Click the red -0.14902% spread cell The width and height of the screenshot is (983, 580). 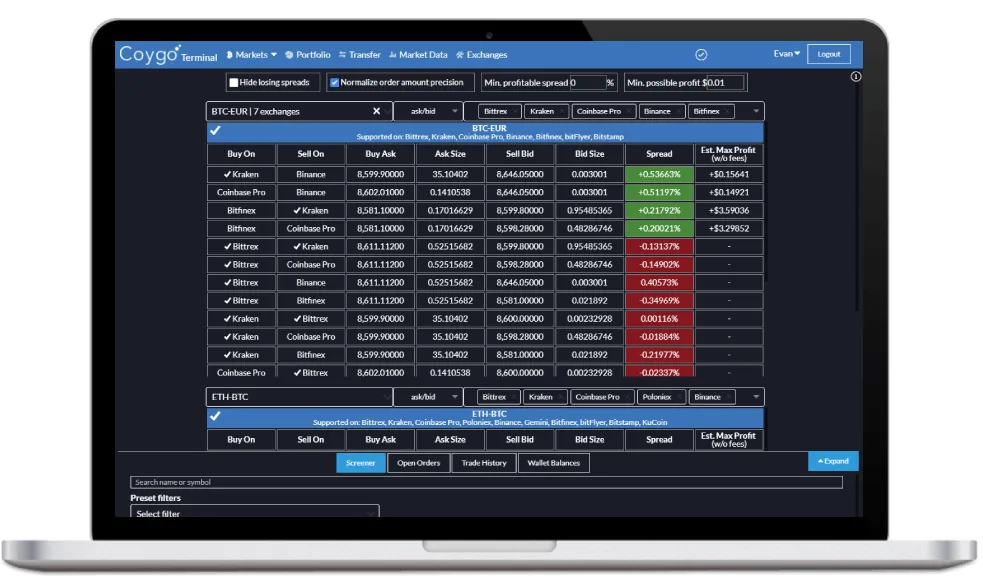click(x=659, y=265)
